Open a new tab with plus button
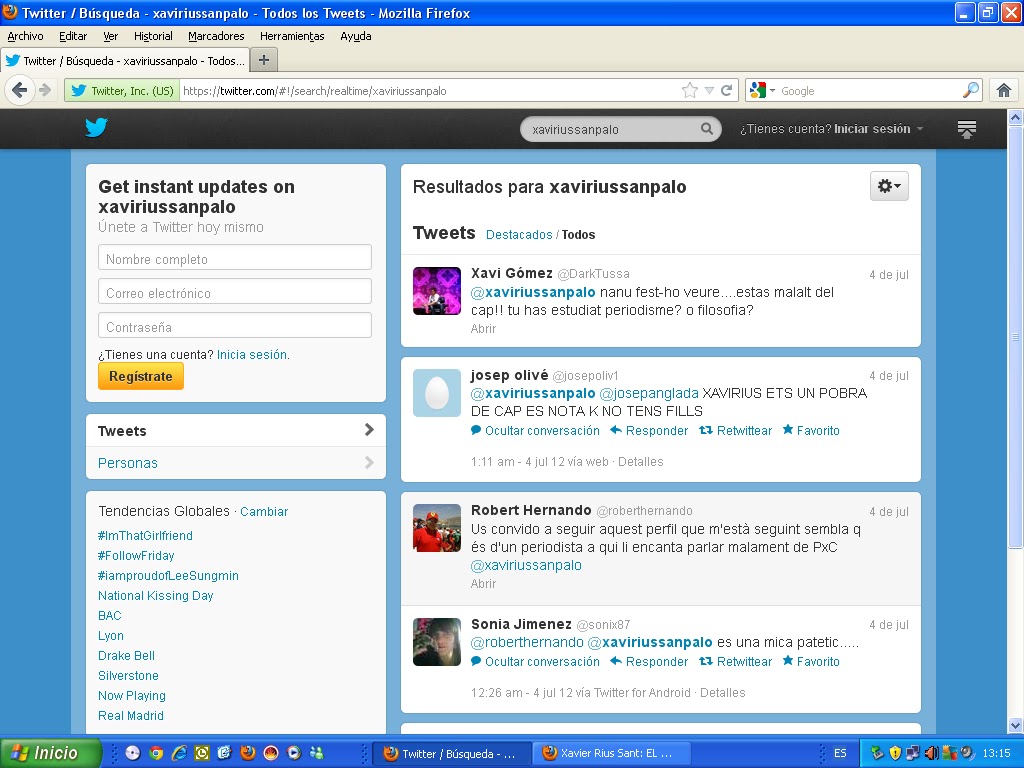Image resolution: width=1024 pixels, height=768 pixels. (264, 60)
